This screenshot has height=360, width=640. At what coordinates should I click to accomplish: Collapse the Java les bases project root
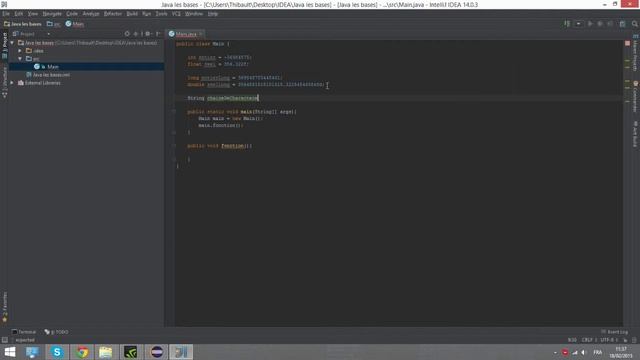[x=12, y=43]
